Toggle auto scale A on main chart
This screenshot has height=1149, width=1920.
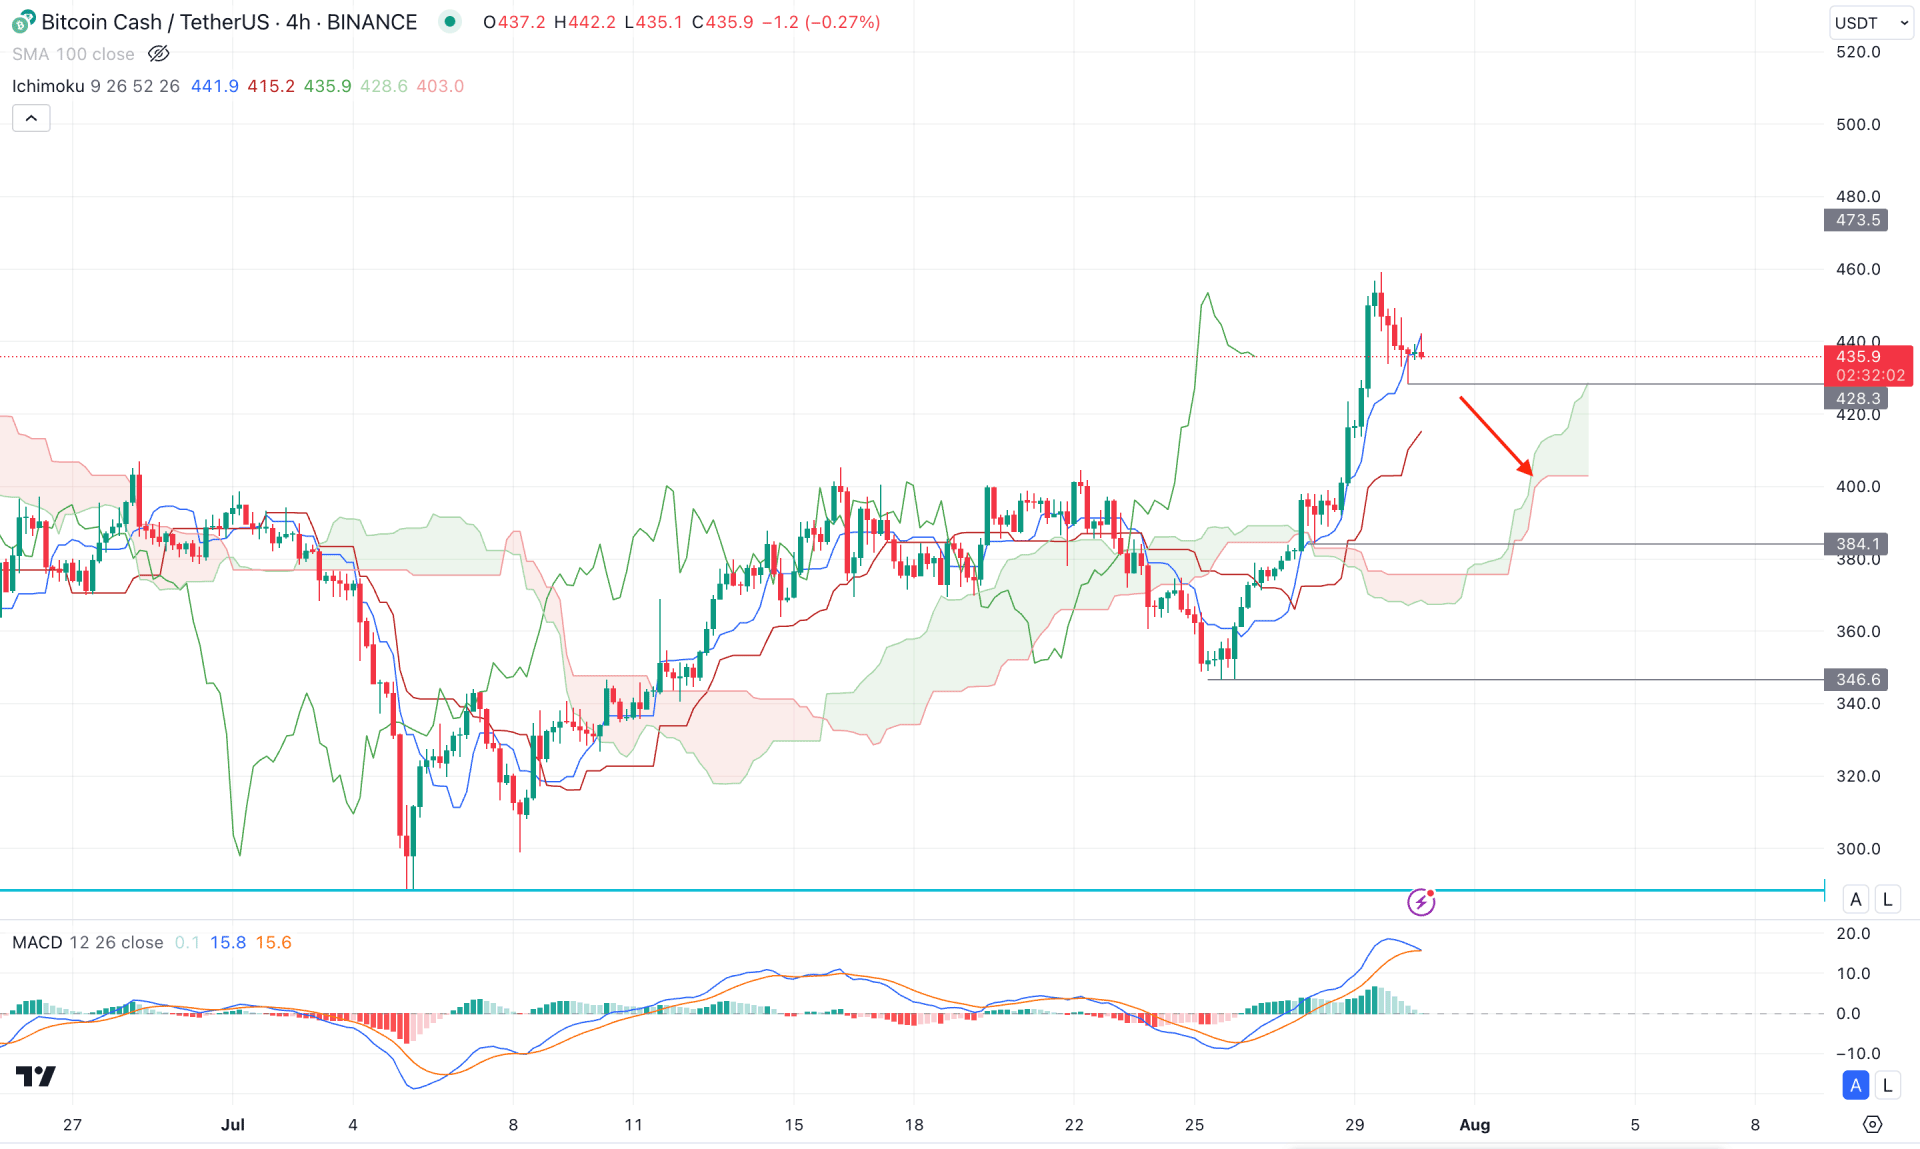click(x=1856, y=899)
